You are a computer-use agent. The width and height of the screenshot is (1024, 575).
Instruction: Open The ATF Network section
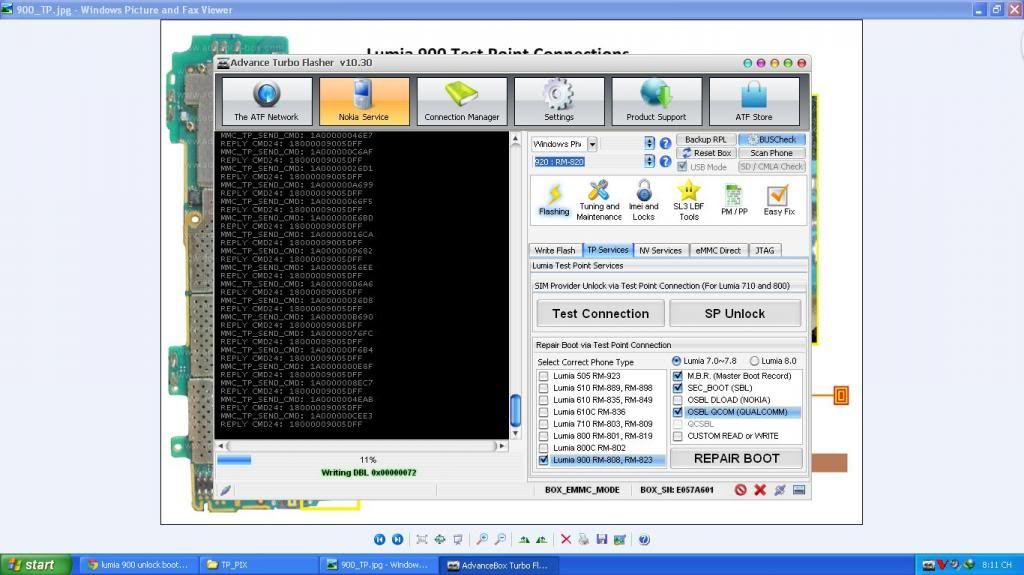click(x=266, y=101)
